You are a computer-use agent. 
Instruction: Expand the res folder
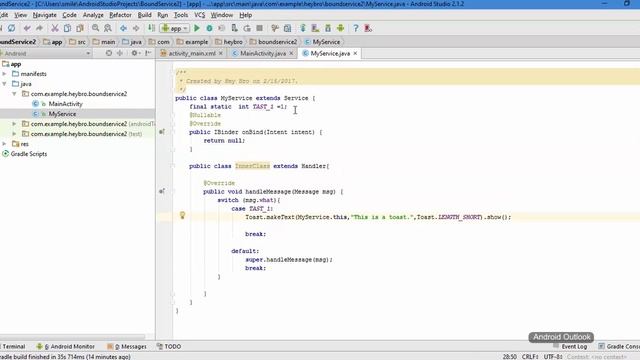click(4, 144)
